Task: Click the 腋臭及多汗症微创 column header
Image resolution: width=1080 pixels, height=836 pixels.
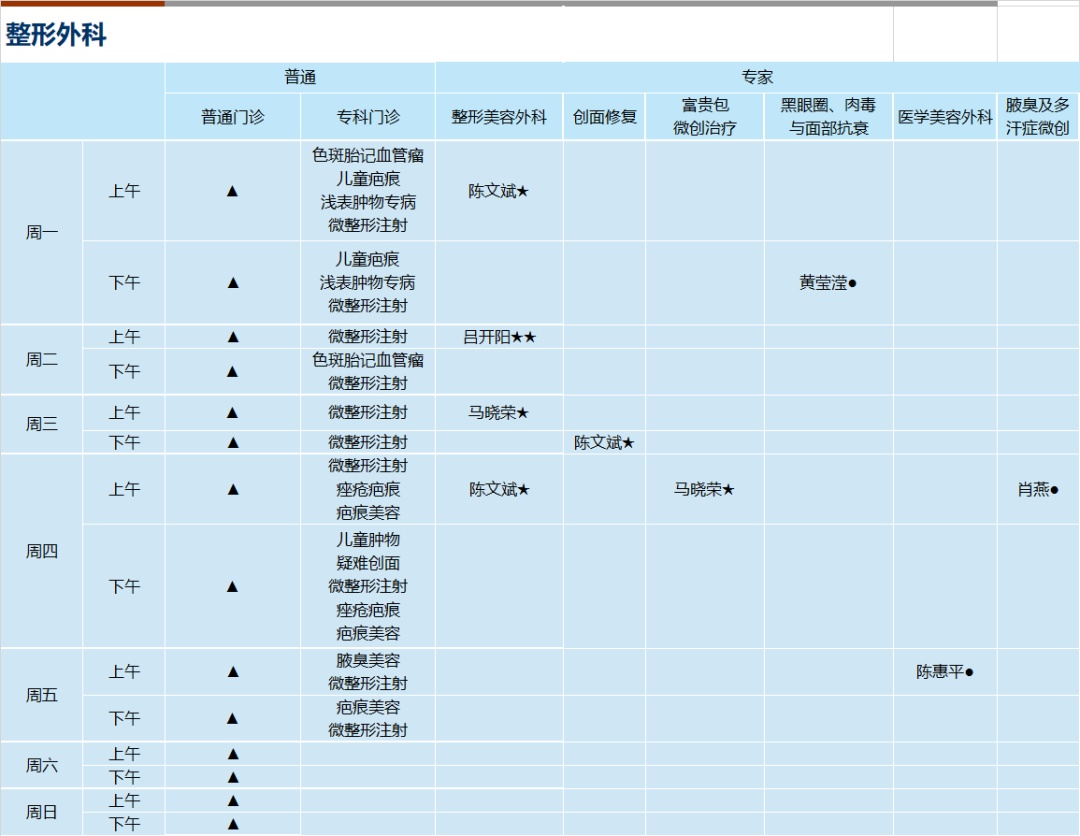Action: tap(1037, 116)
